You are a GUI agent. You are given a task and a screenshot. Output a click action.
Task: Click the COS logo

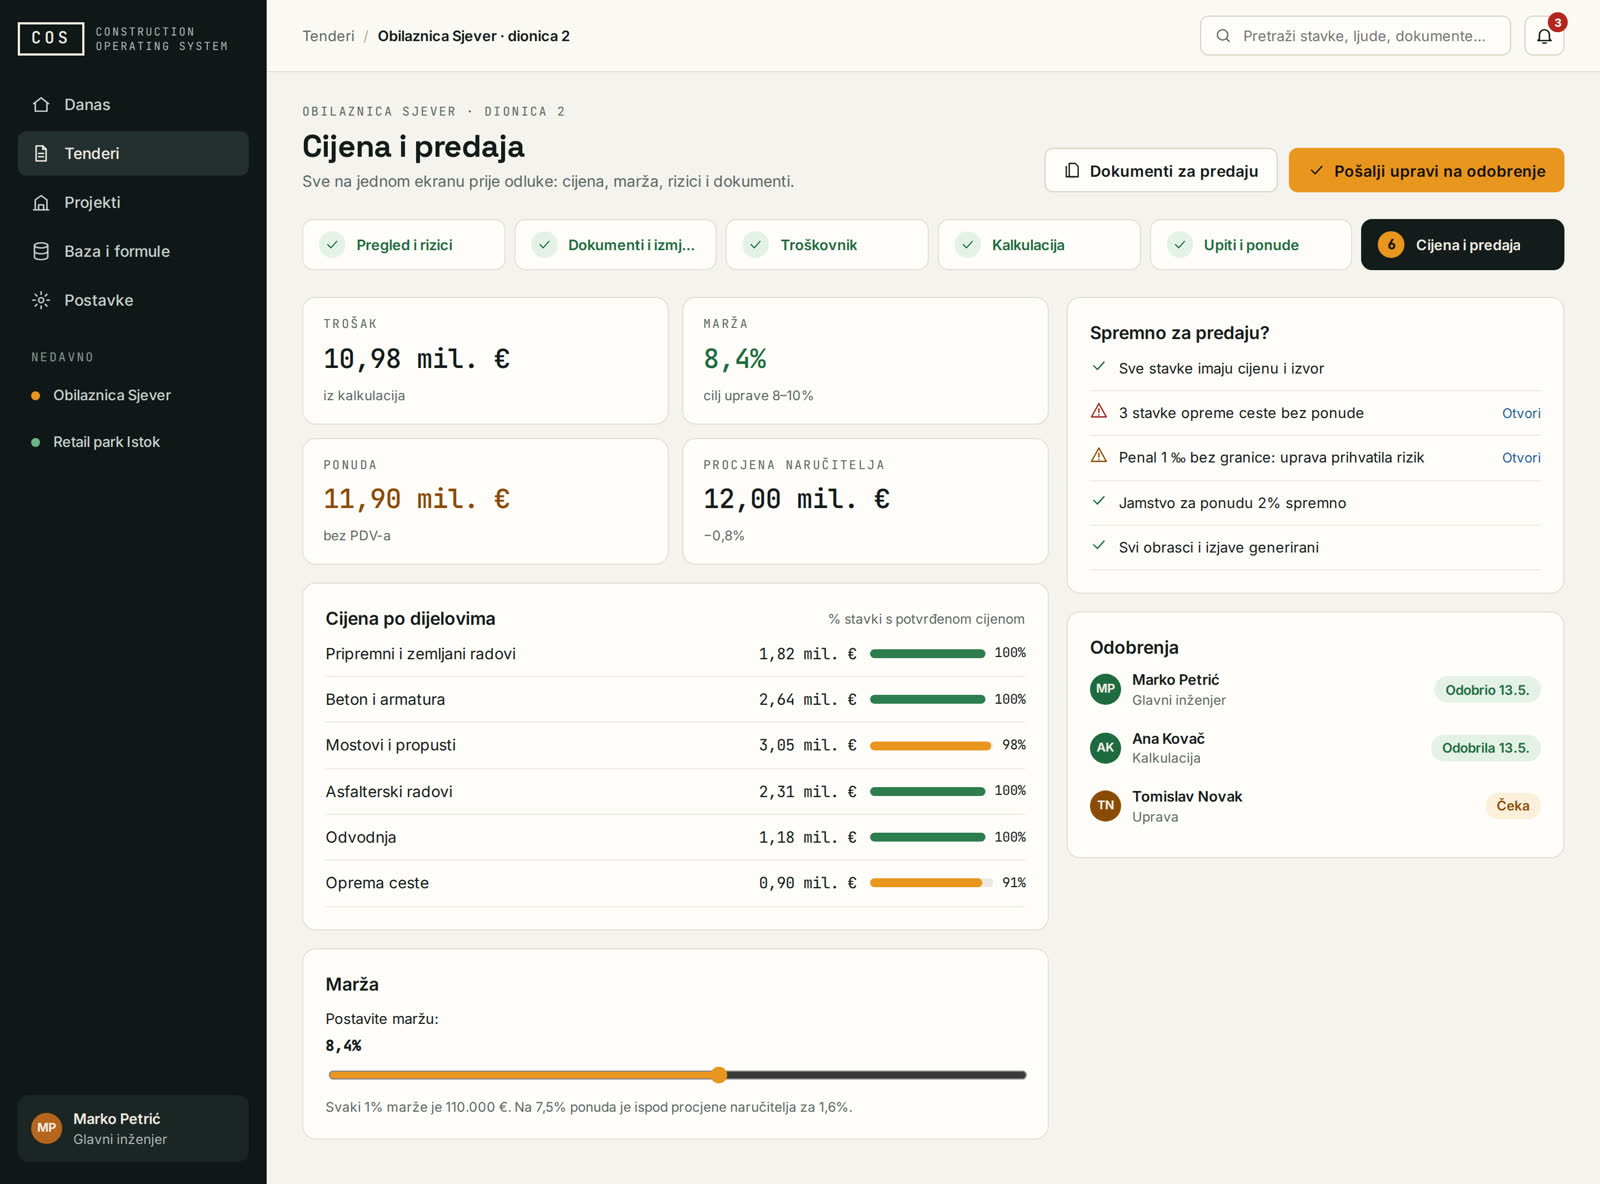51,38
